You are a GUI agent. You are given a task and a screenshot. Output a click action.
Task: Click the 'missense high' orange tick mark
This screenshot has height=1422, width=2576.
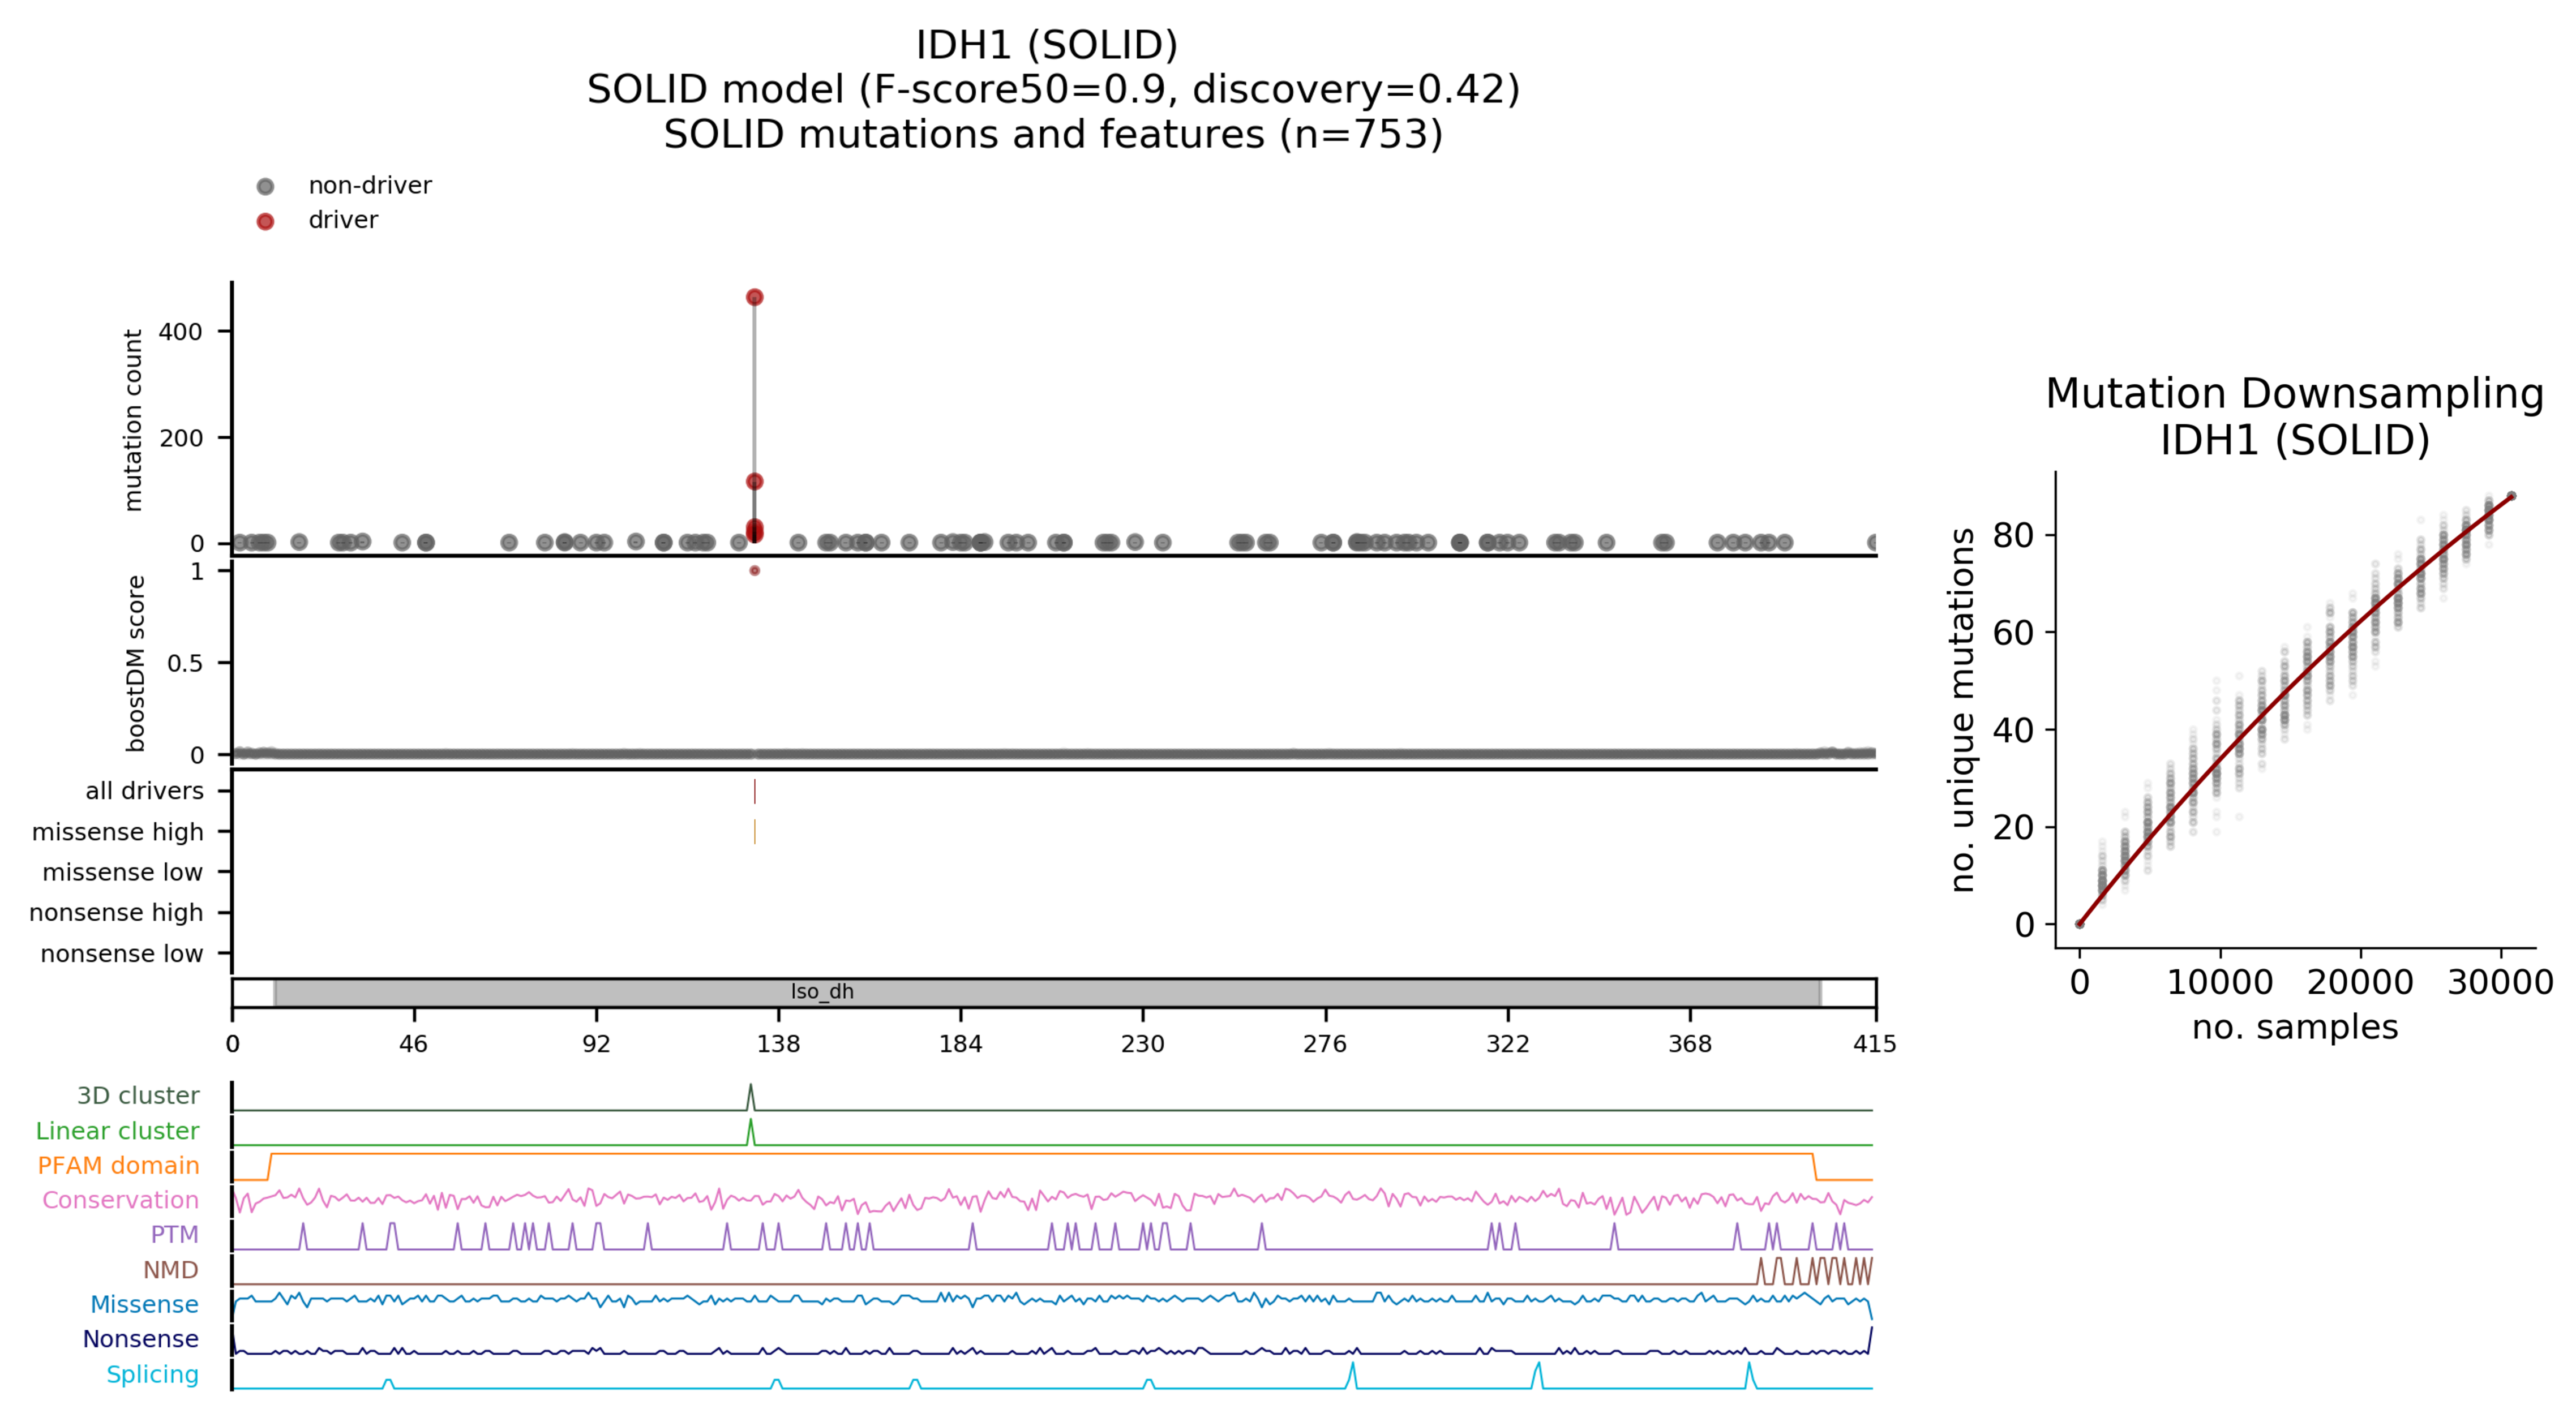tap(755, 831)
